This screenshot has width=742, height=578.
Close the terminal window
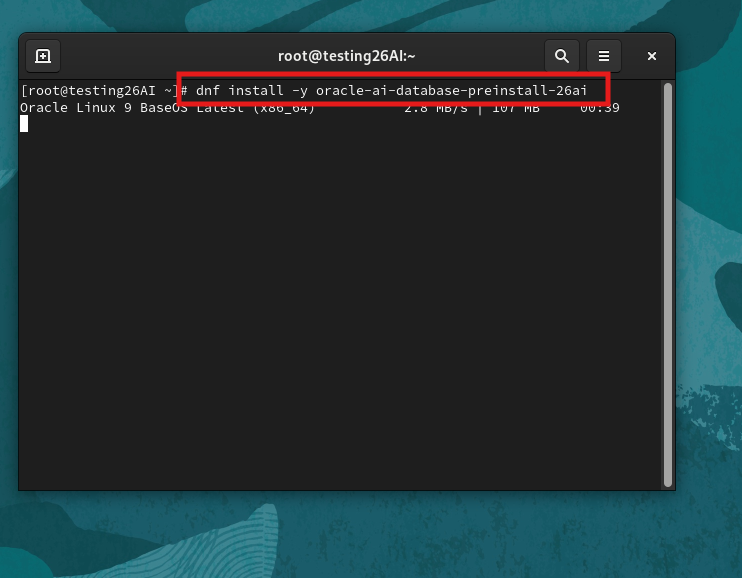pos(651,56)
